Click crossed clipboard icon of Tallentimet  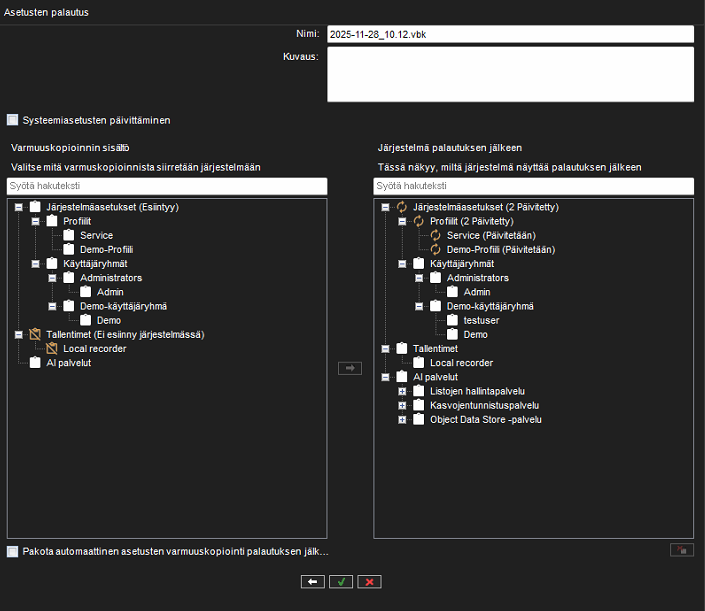pos(35,334)
